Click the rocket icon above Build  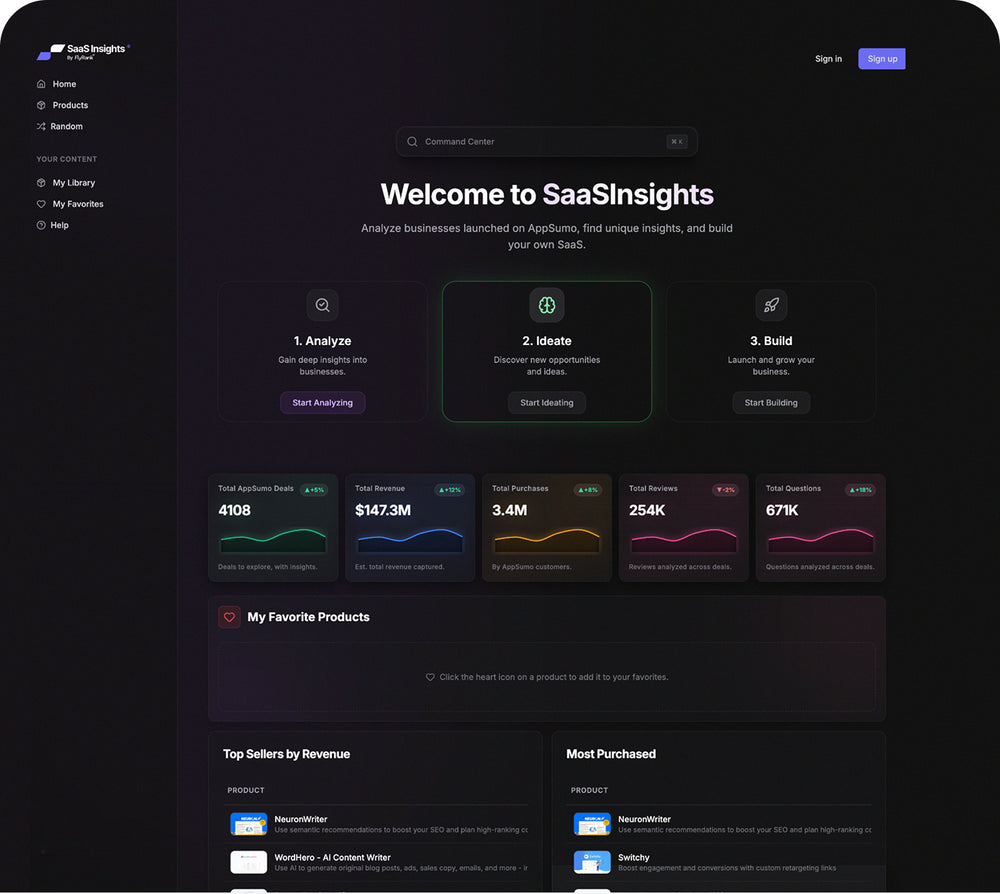click(771, 305)
